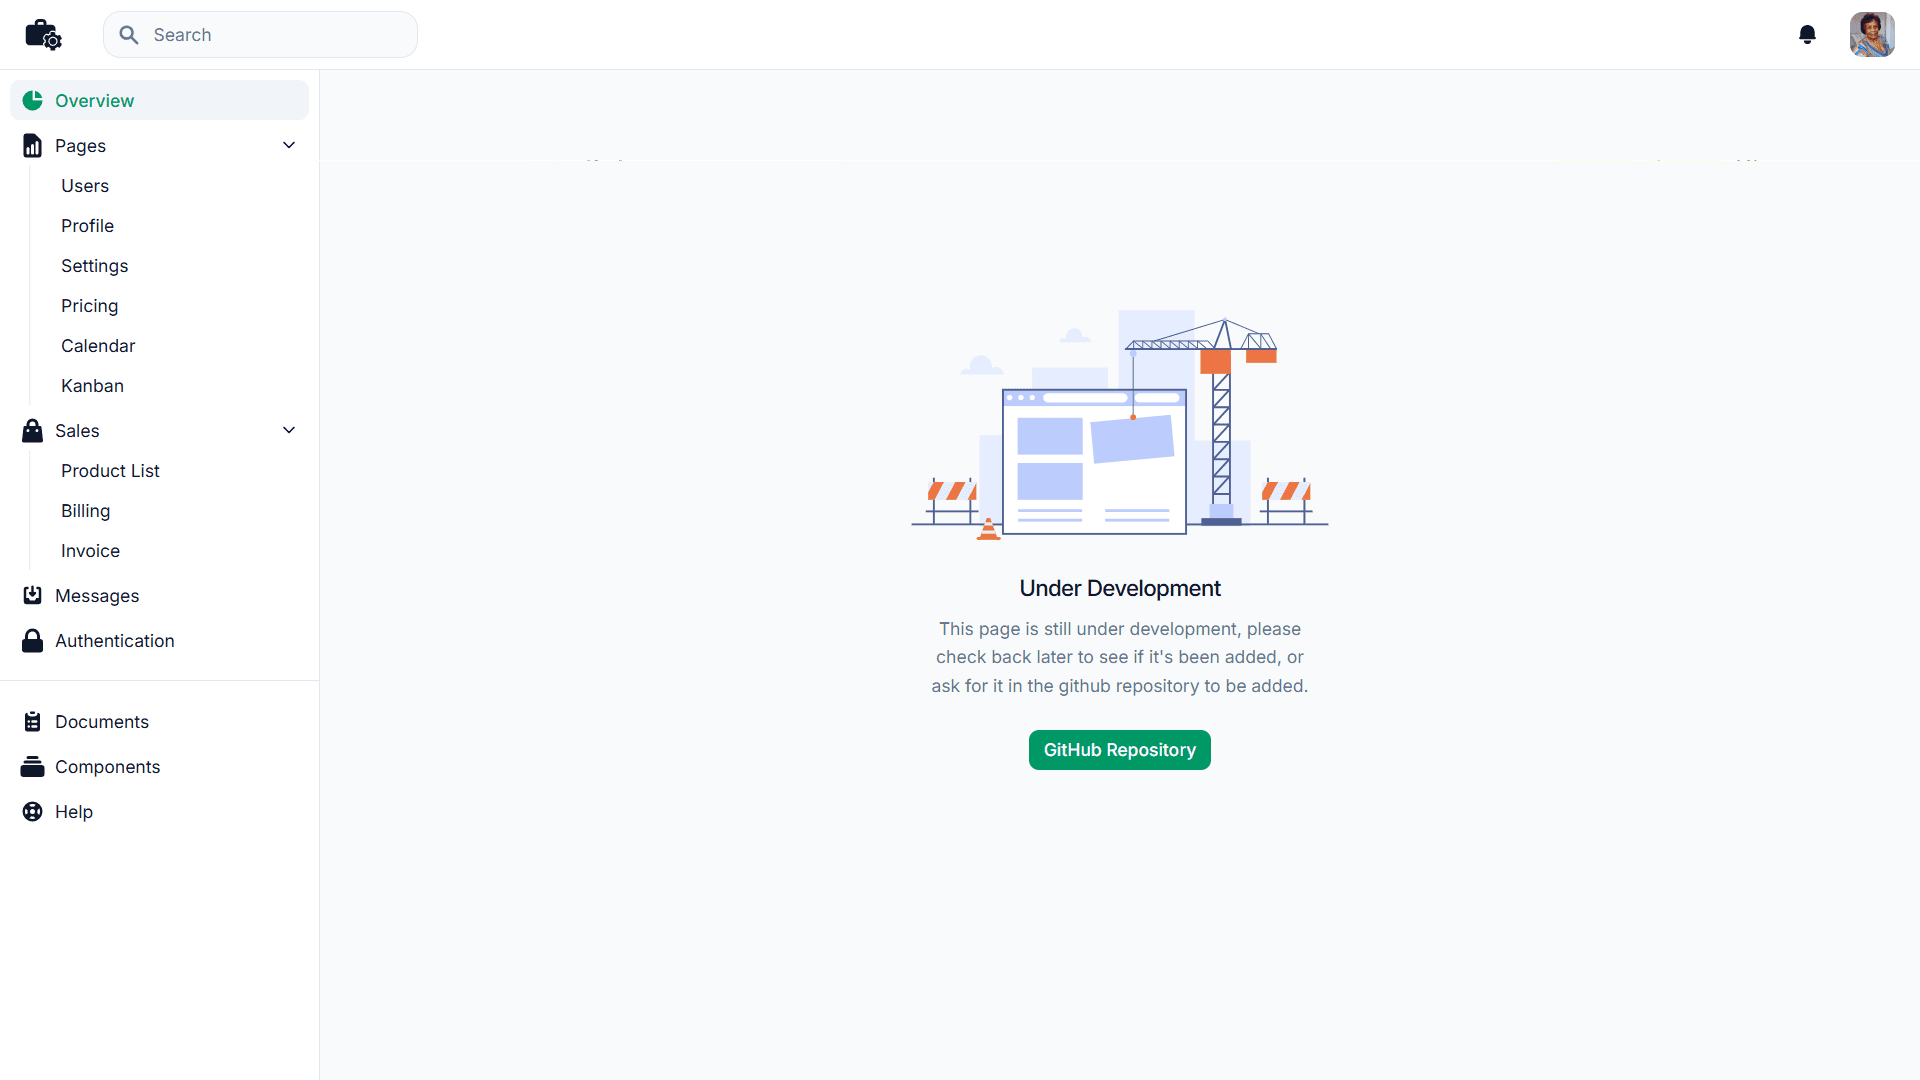Click the Authentication lock icon
This screenshot has width=1920, height=1080.
click(x=33, y=641)
